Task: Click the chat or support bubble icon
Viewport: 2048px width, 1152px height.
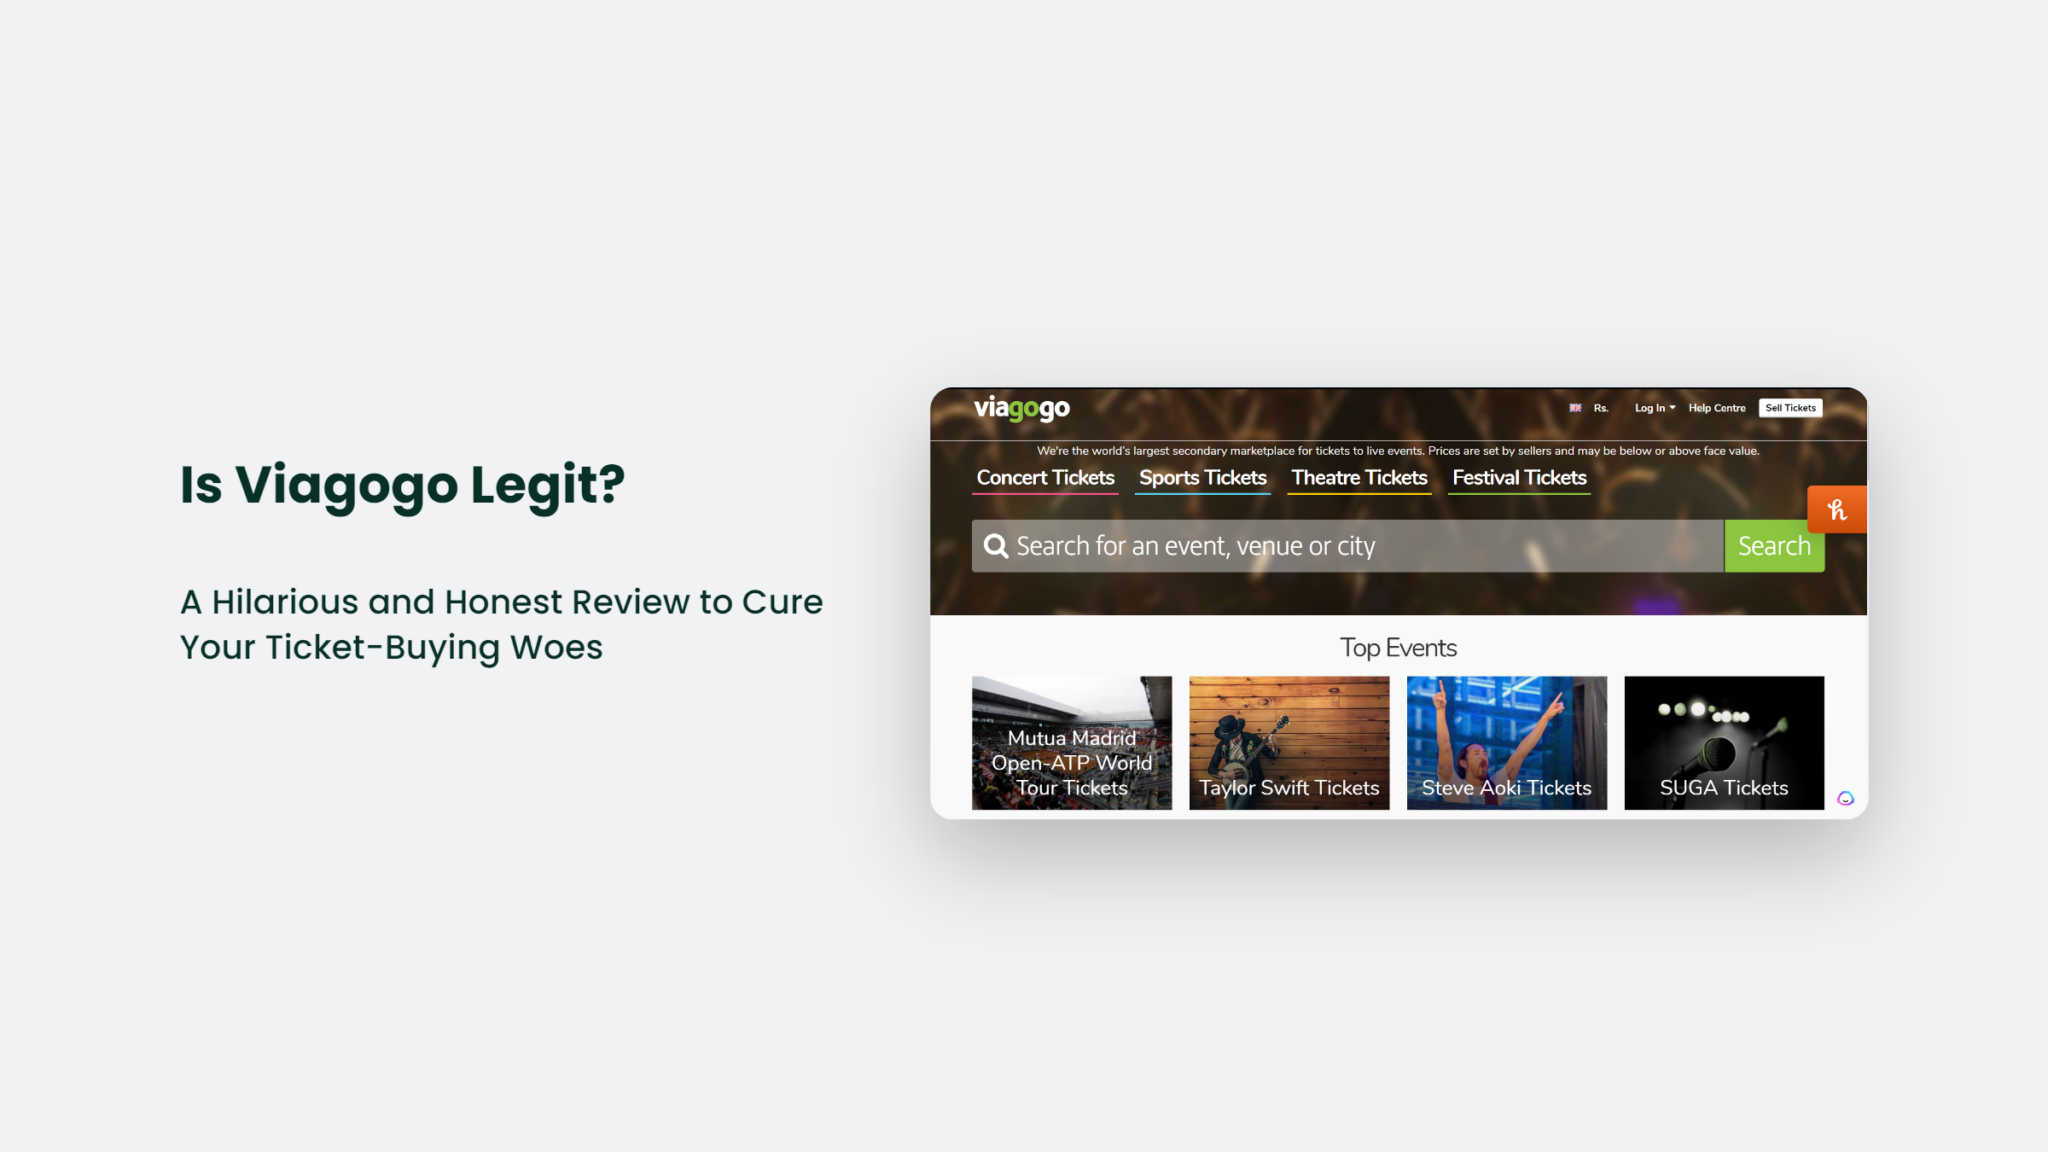Action: click(x=1847, y=799)
